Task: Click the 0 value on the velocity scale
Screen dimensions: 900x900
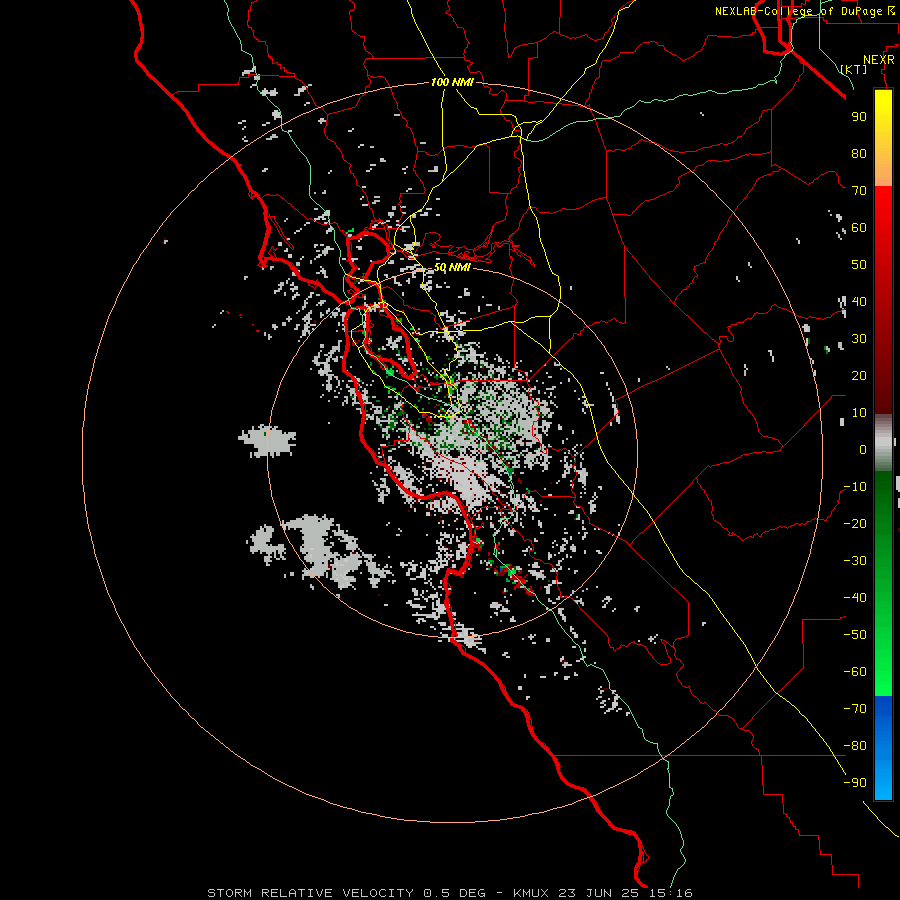Action: tap(863, 449)
